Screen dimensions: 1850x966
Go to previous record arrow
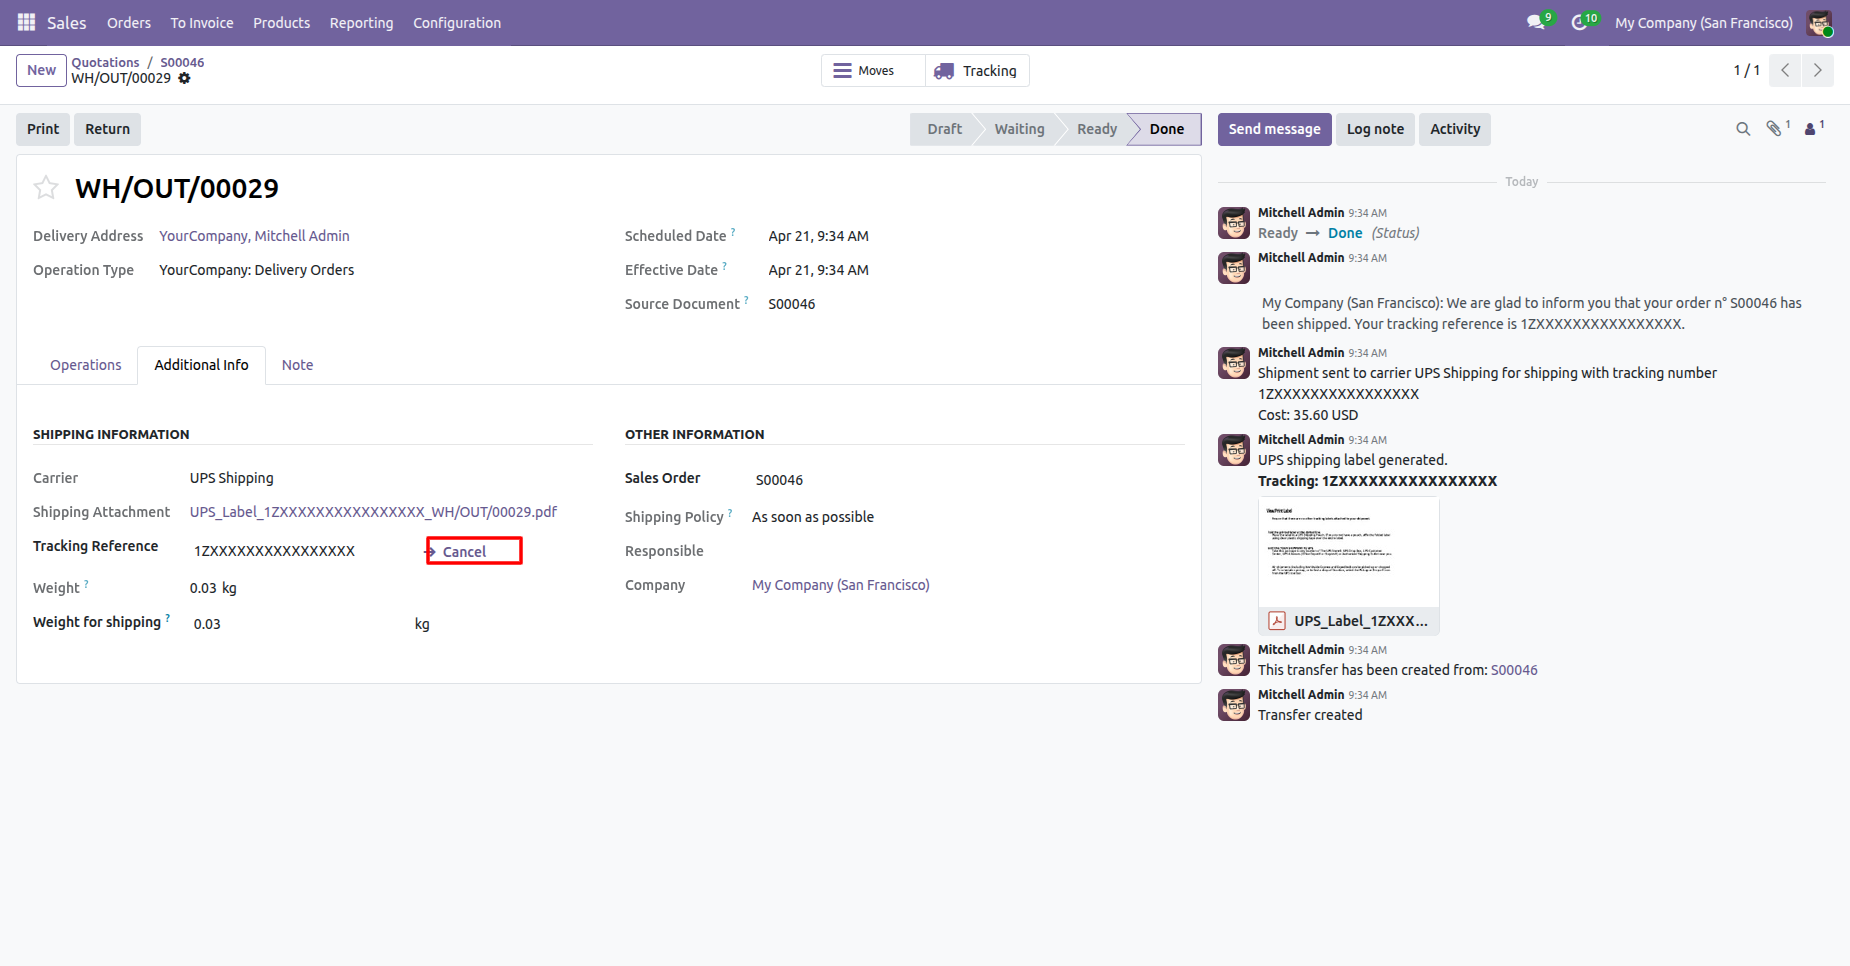(x=1785, y=70)
